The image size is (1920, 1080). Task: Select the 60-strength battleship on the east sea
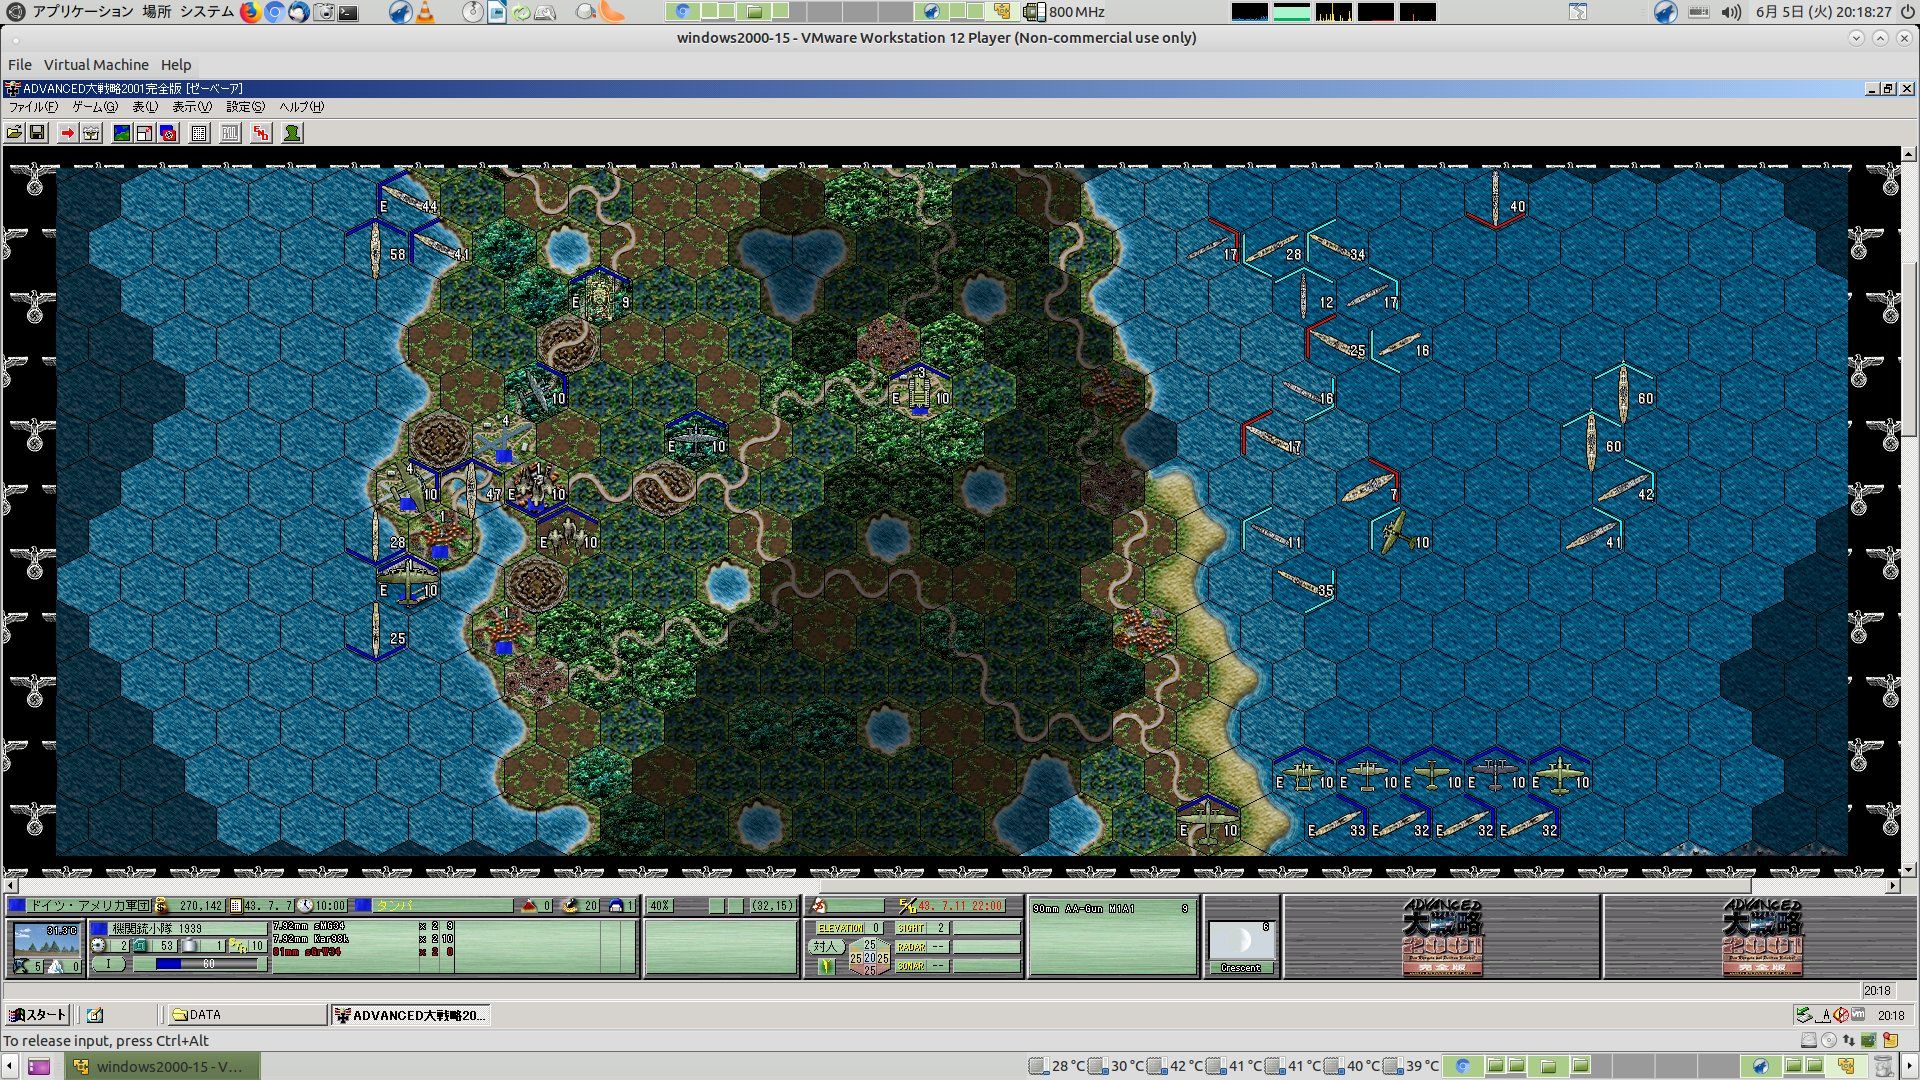click(1623, 396)
